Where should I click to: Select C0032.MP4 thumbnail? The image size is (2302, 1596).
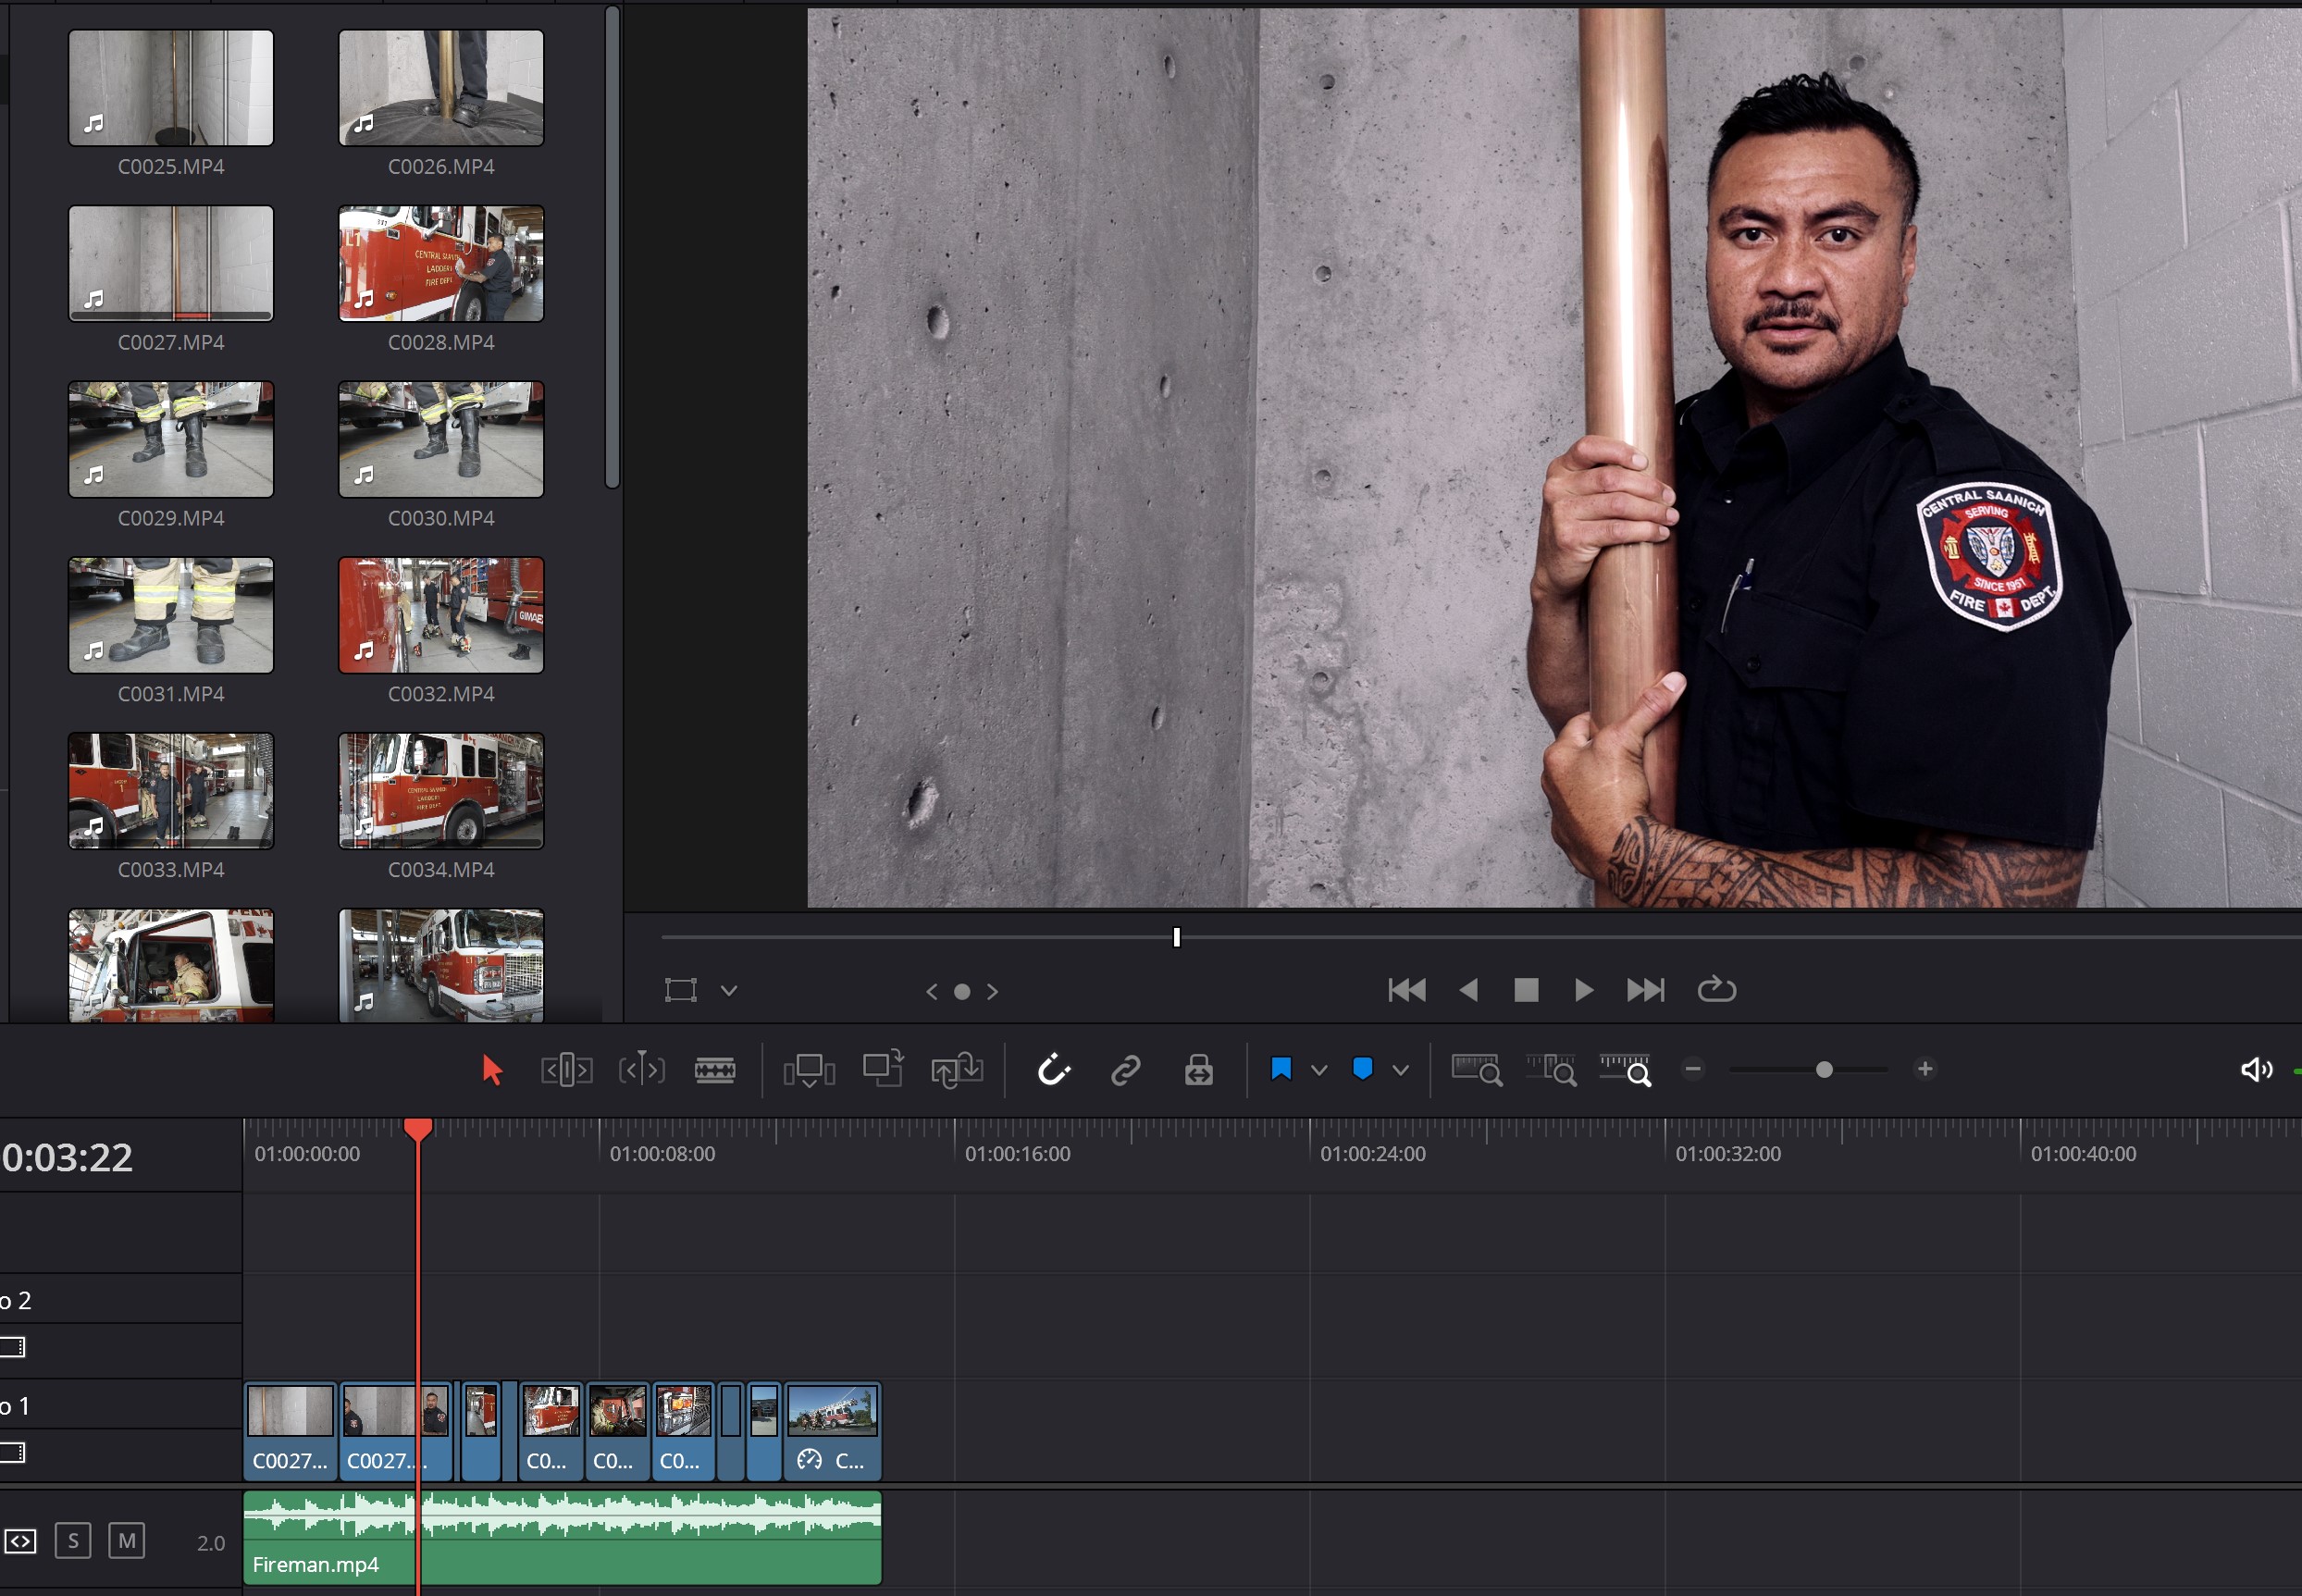click(441, 616)
